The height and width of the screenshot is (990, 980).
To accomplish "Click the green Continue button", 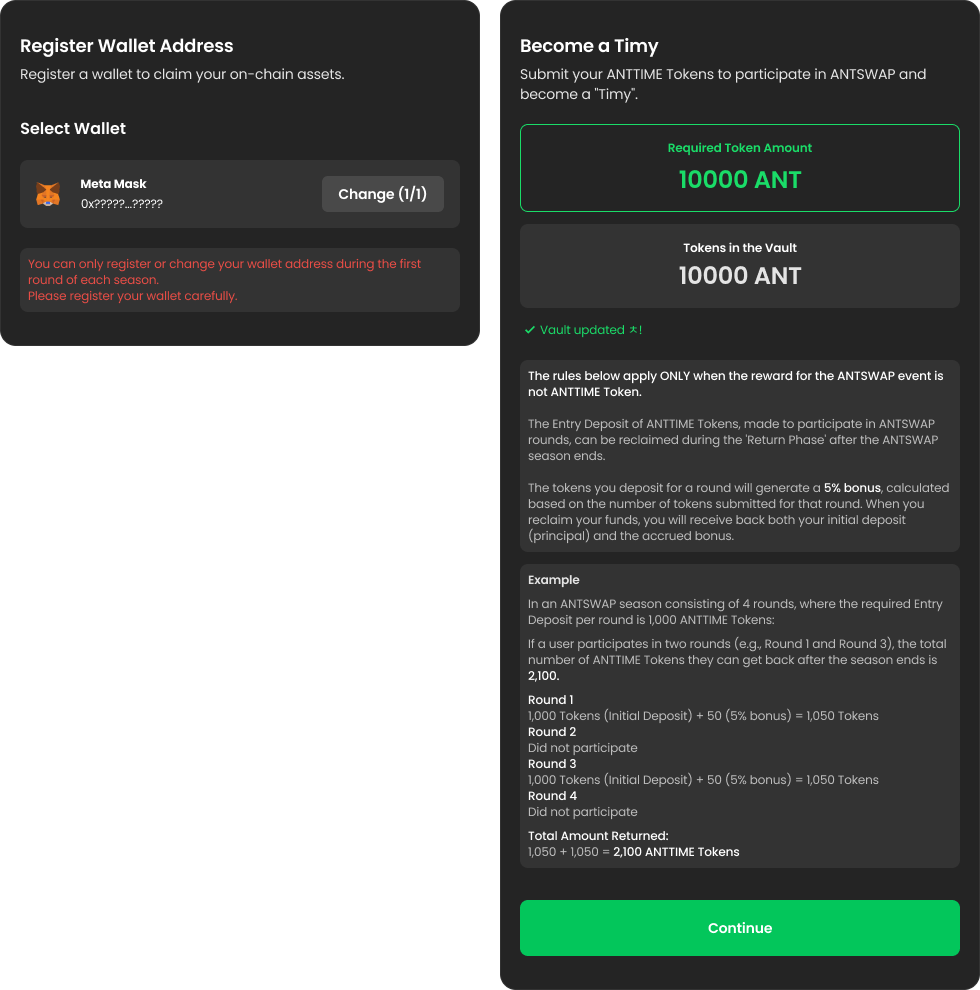I will (740, 928).
